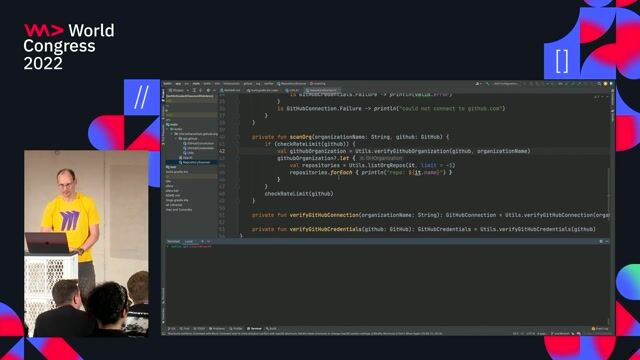Collapse the kotlin source folder in project tree

point(168,129)
